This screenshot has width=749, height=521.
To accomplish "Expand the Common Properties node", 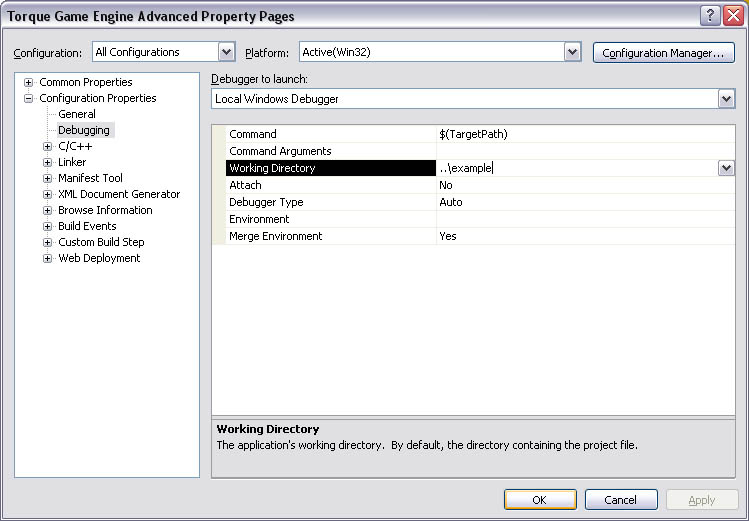I will 29,82.
